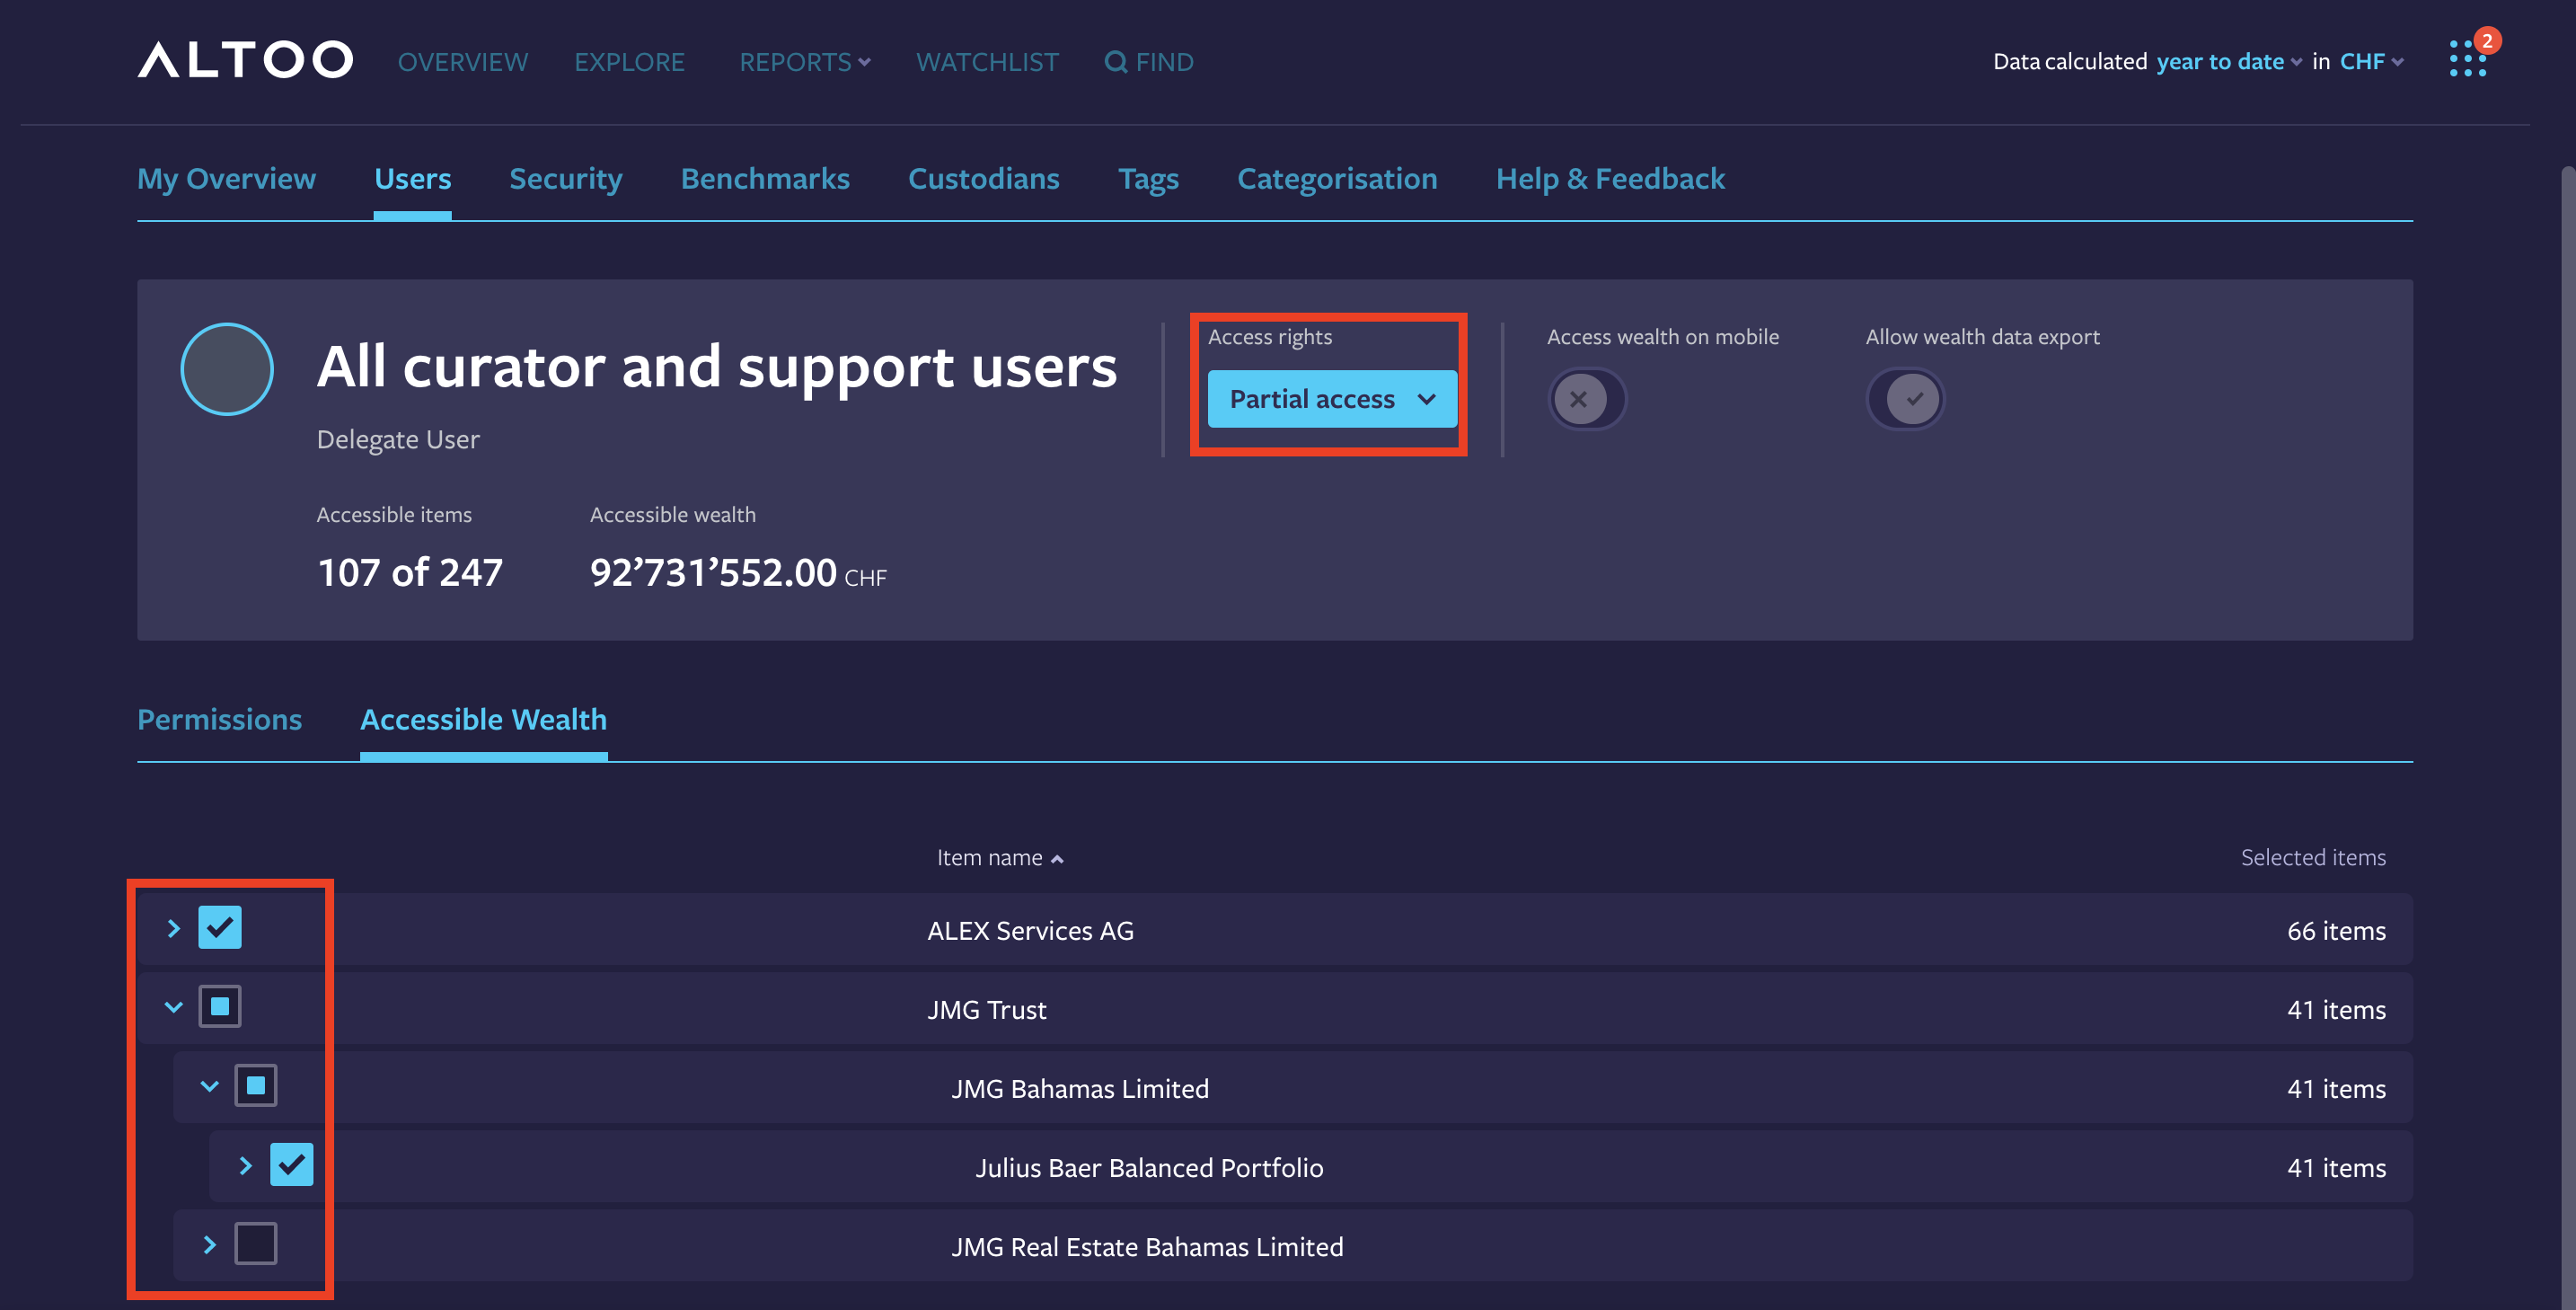Toggle Allow wealth data export switch

click(x=1905, y=399)
